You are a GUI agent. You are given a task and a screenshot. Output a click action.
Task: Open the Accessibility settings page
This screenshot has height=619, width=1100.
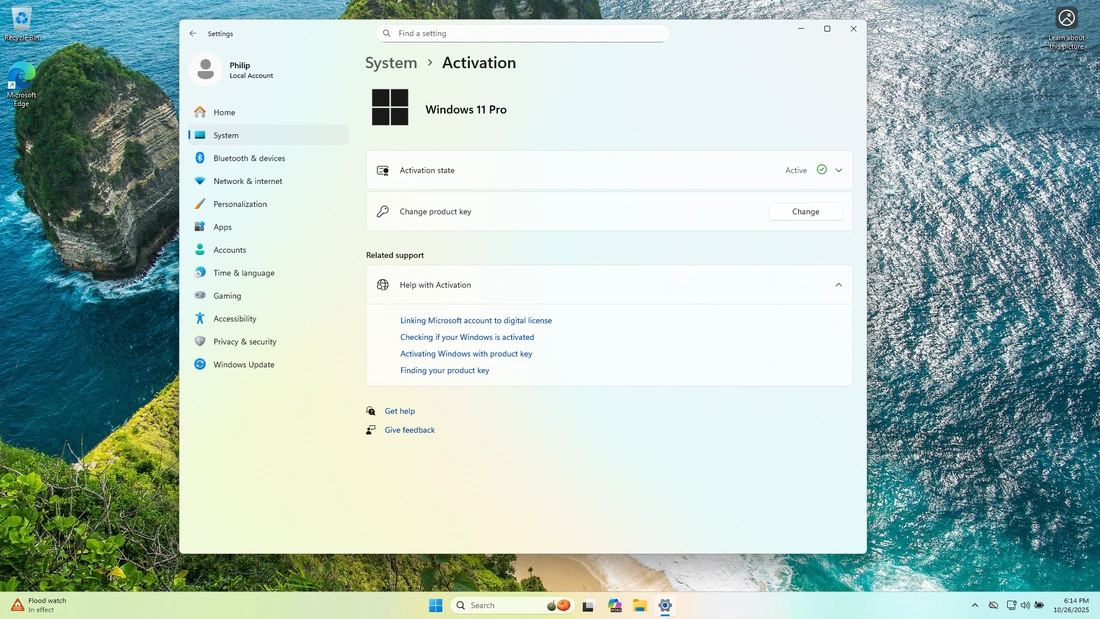coord(234,319)
